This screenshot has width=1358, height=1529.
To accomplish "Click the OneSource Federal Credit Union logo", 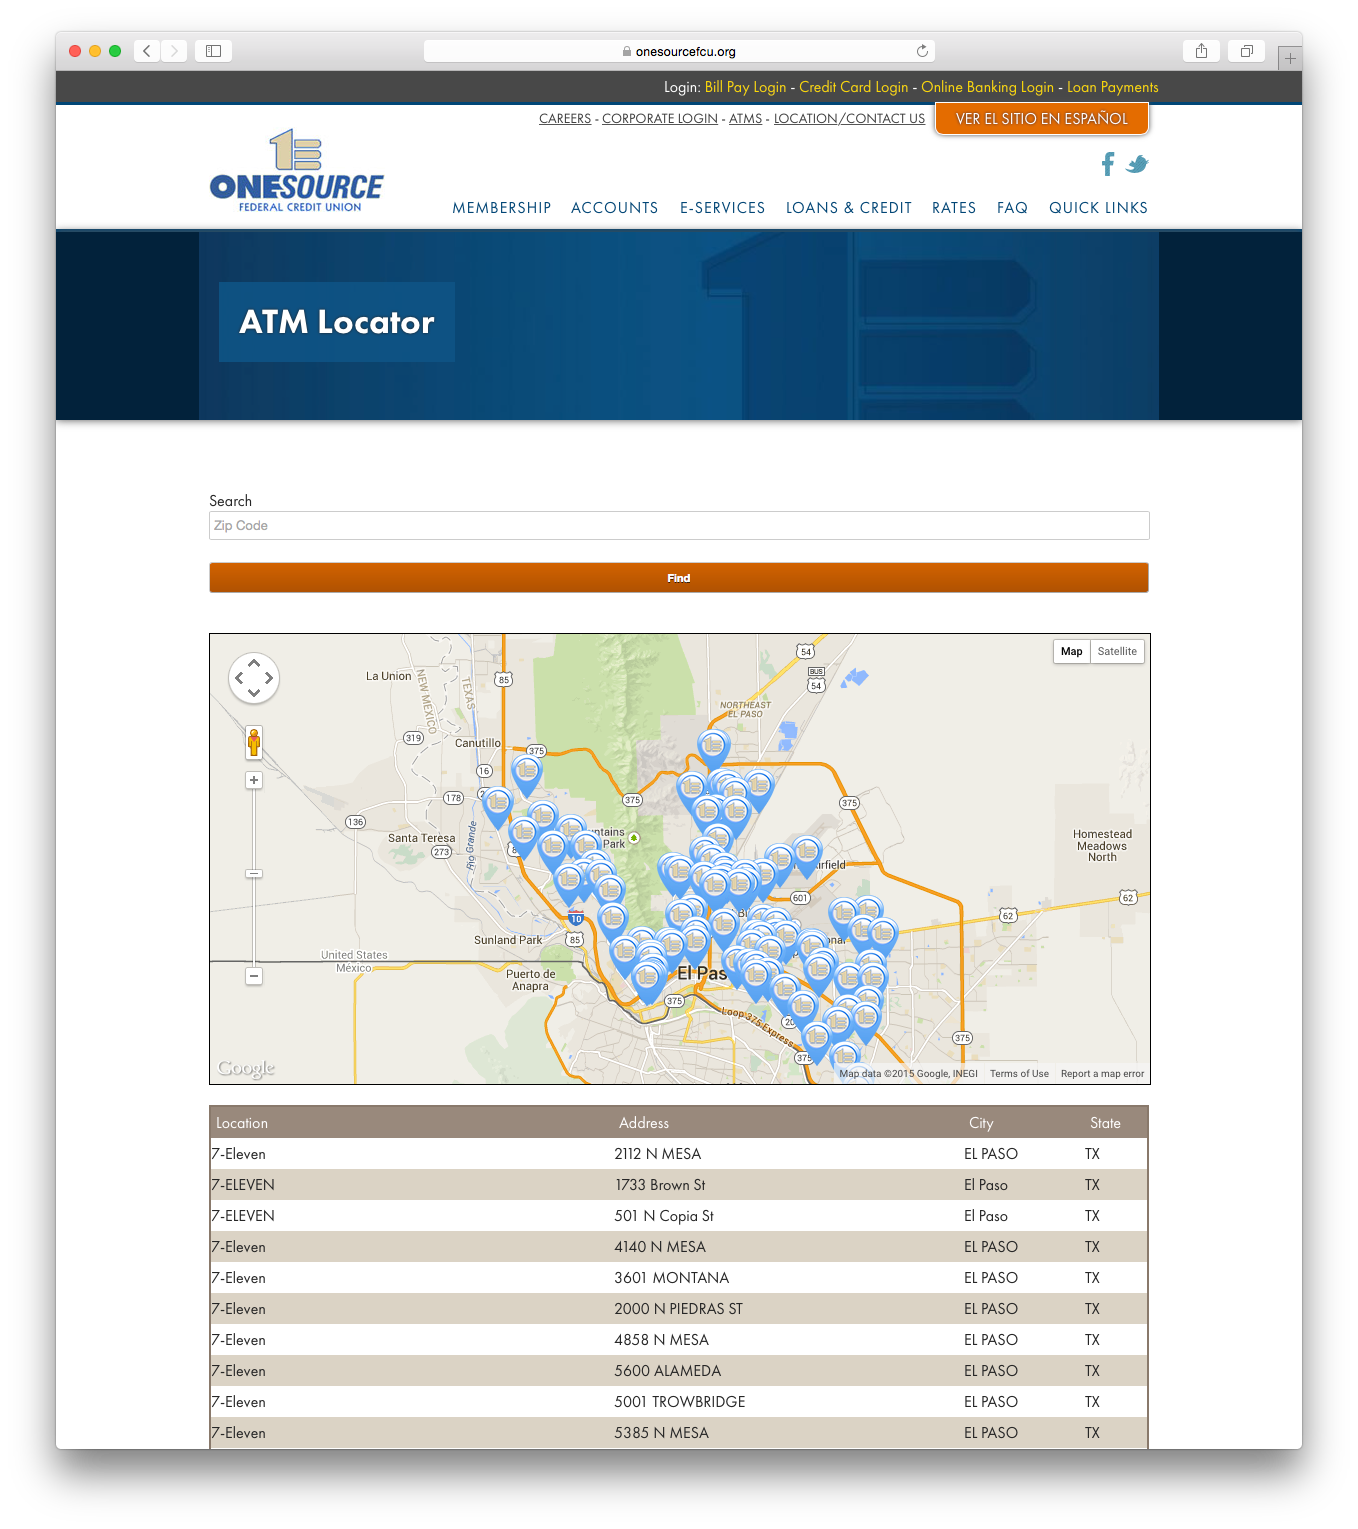I will point(296,171).
